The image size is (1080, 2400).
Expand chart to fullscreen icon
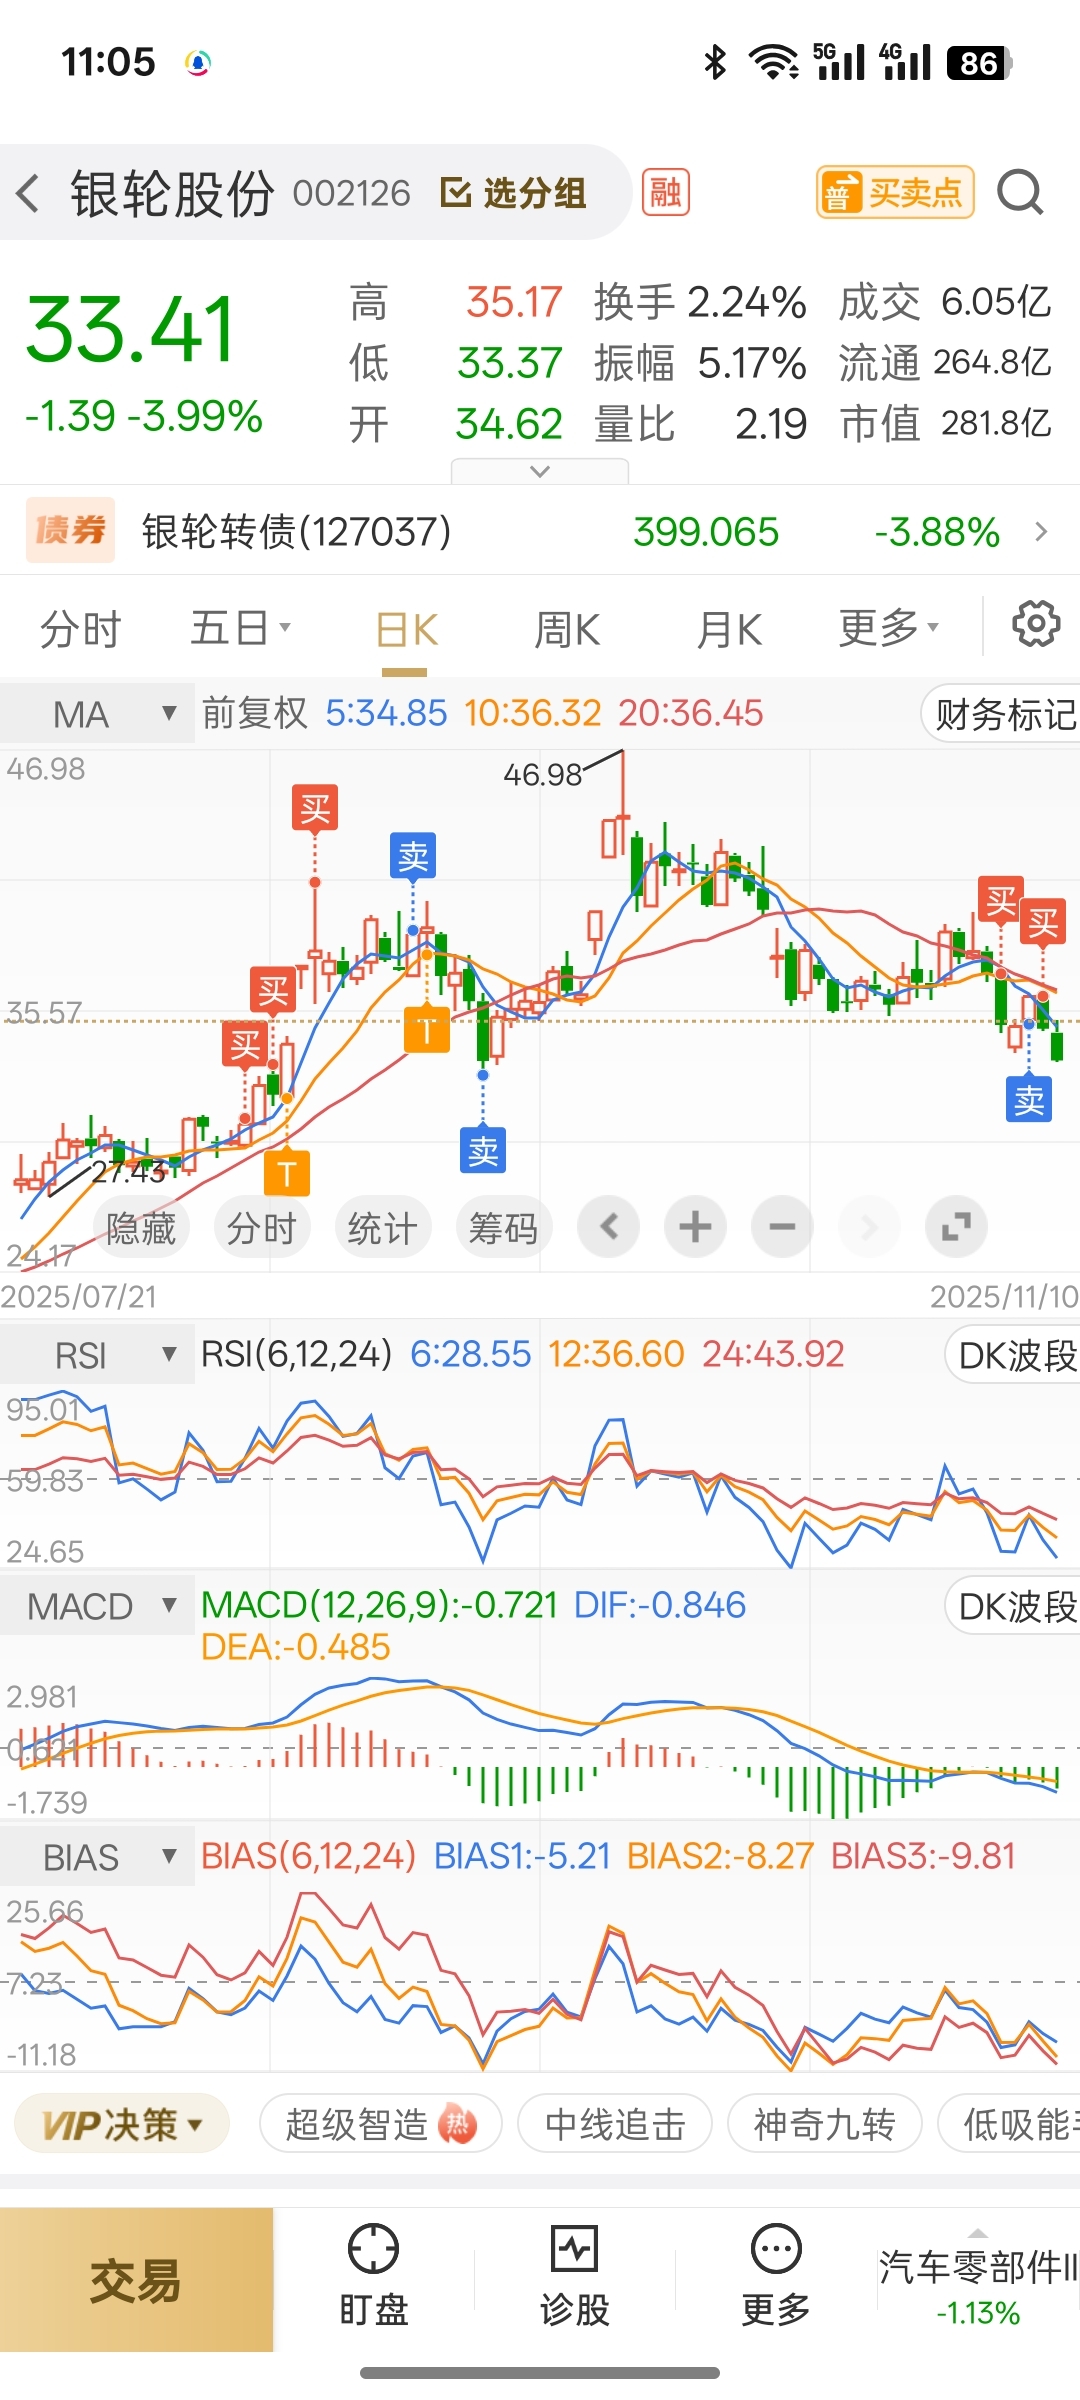pyautogui.click(x=956, y=1226)
